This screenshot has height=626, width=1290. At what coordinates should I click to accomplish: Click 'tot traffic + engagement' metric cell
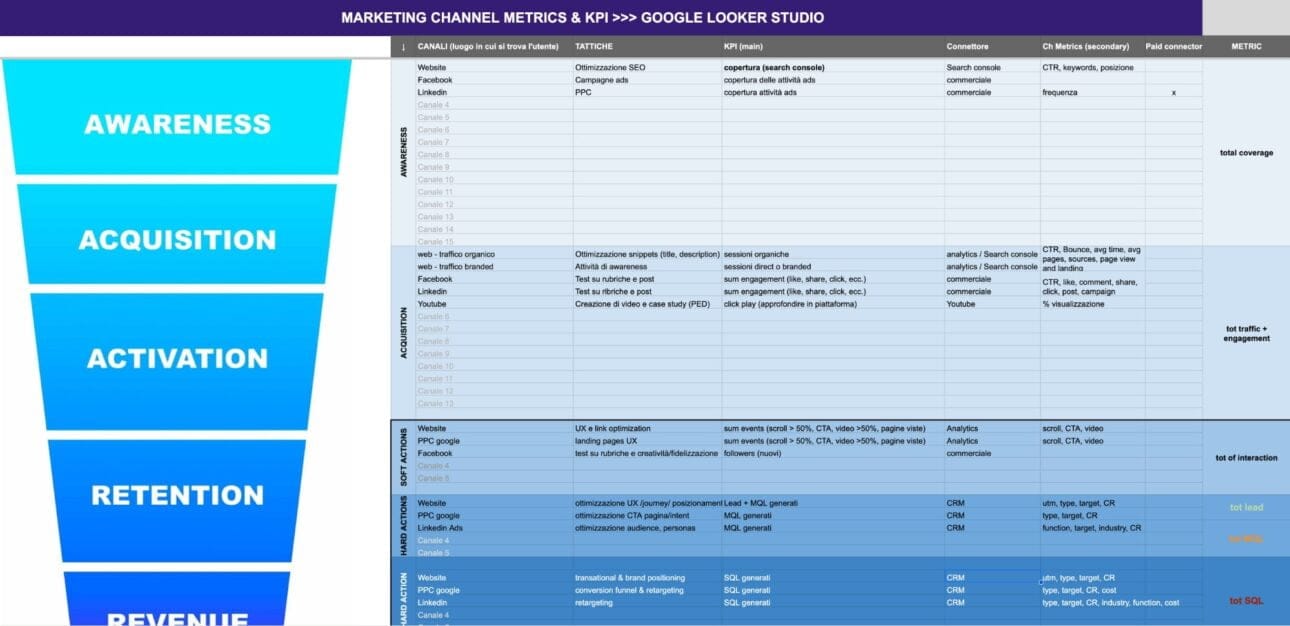point(1246,333)
